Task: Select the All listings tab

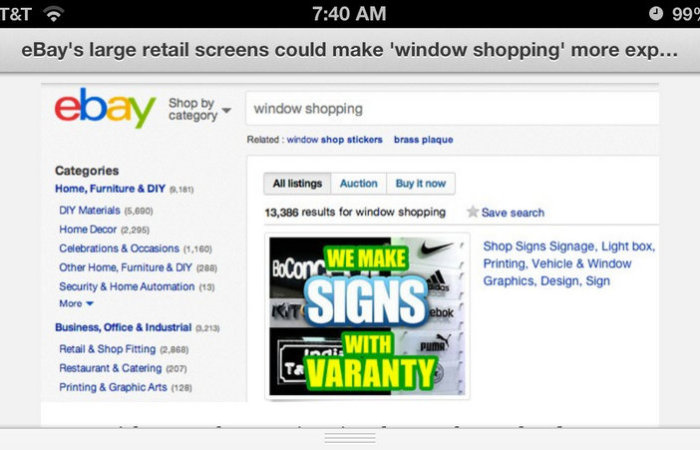Action: 297,183
